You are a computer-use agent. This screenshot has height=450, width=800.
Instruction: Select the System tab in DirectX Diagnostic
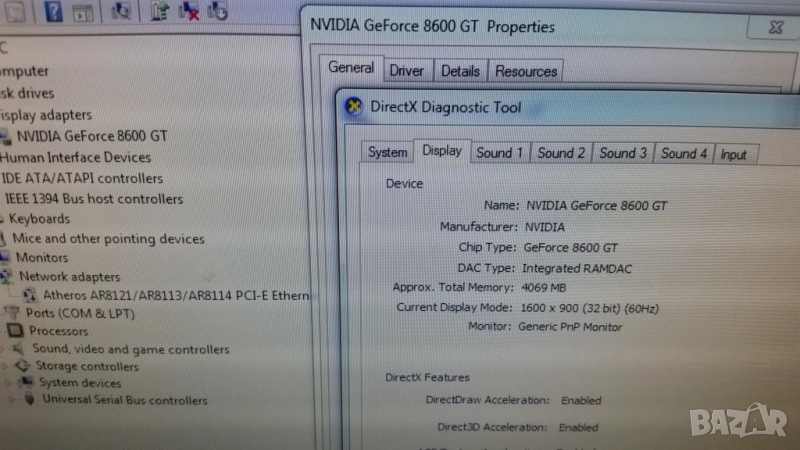tap(387, 153)
